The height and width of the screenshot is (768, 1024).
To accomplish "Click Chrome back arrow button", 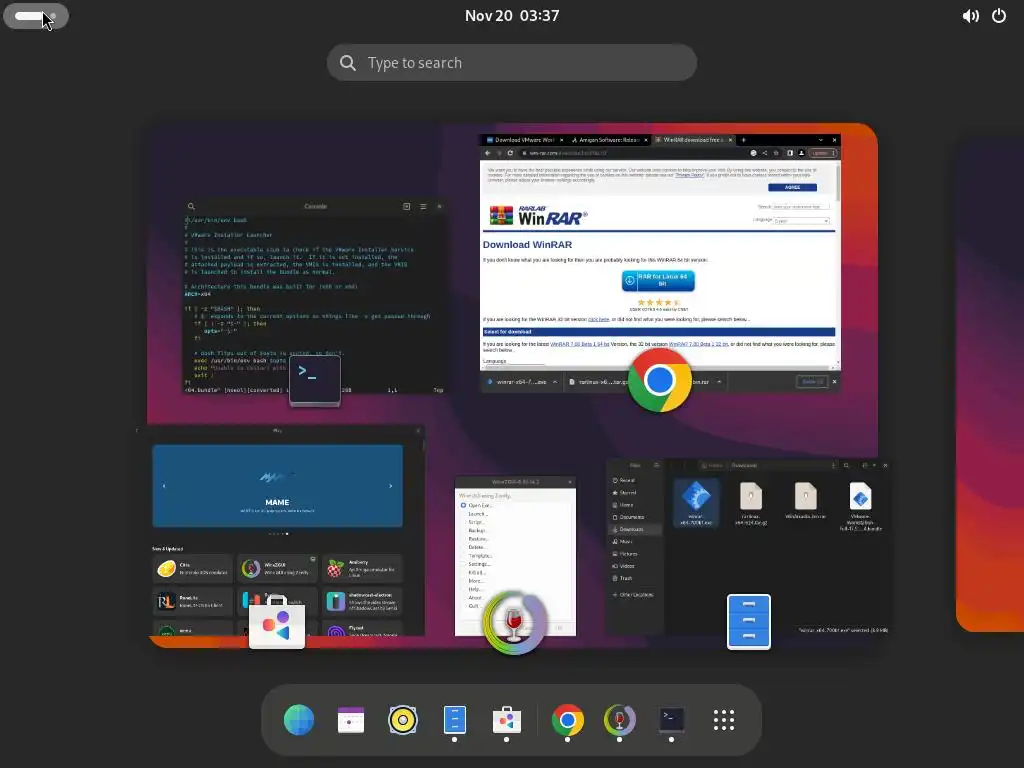I will click(487, 153).
